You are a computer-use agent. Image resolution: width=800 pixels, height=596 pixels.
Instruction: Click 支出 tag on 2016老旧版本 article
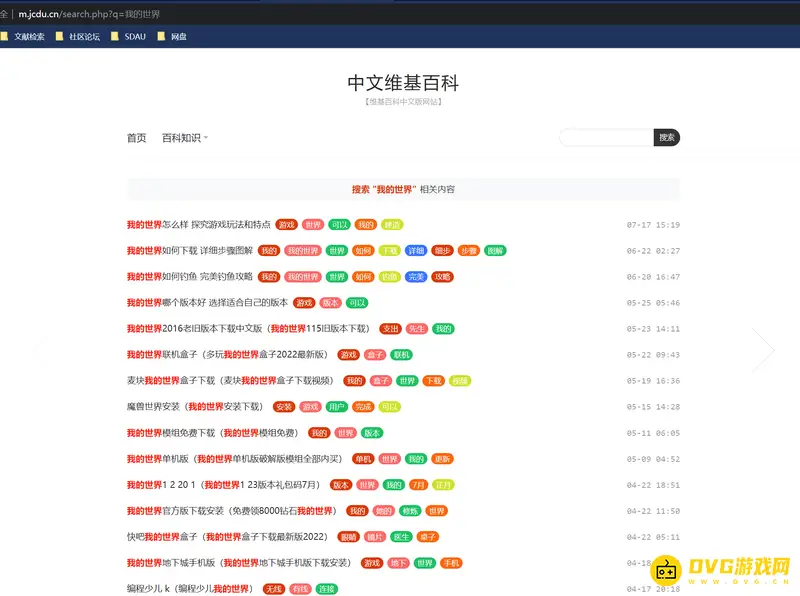pos(390,329)
